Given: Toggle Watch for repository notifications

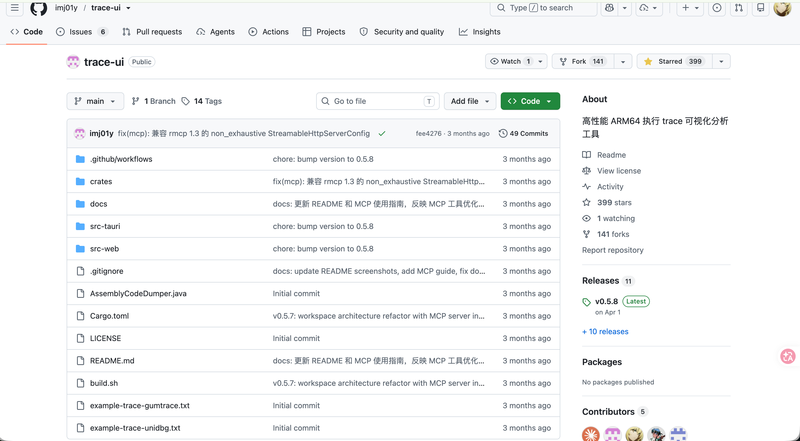Looking at the screenshot, I should pos(516,61).
